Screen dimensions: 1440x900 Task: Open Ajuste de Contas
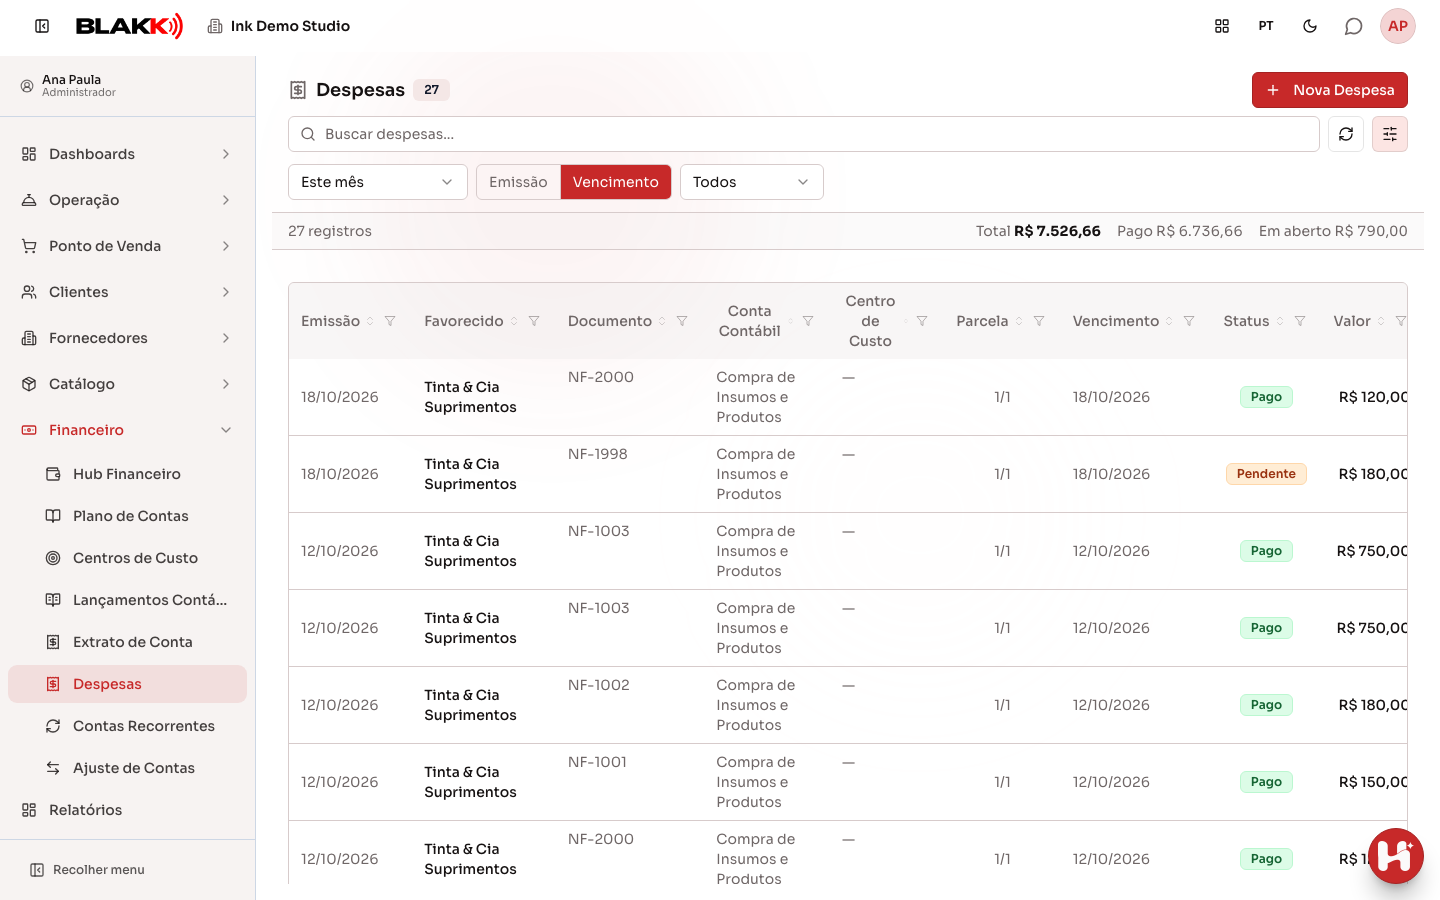[127, 768]
